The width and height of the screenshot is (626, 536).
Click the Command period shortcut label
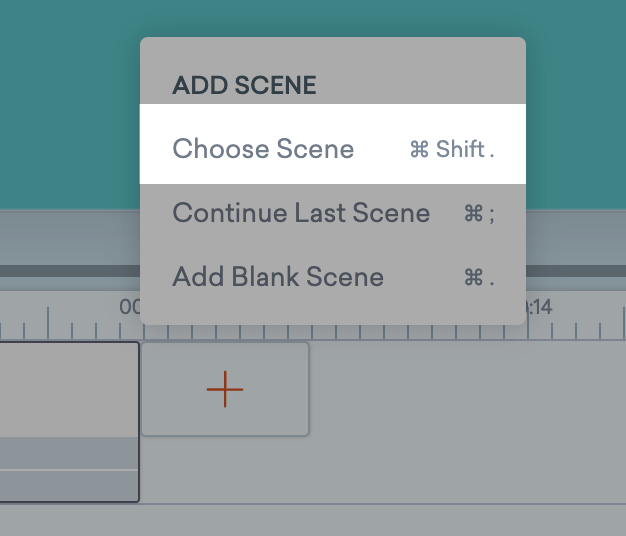coord(479,278)
